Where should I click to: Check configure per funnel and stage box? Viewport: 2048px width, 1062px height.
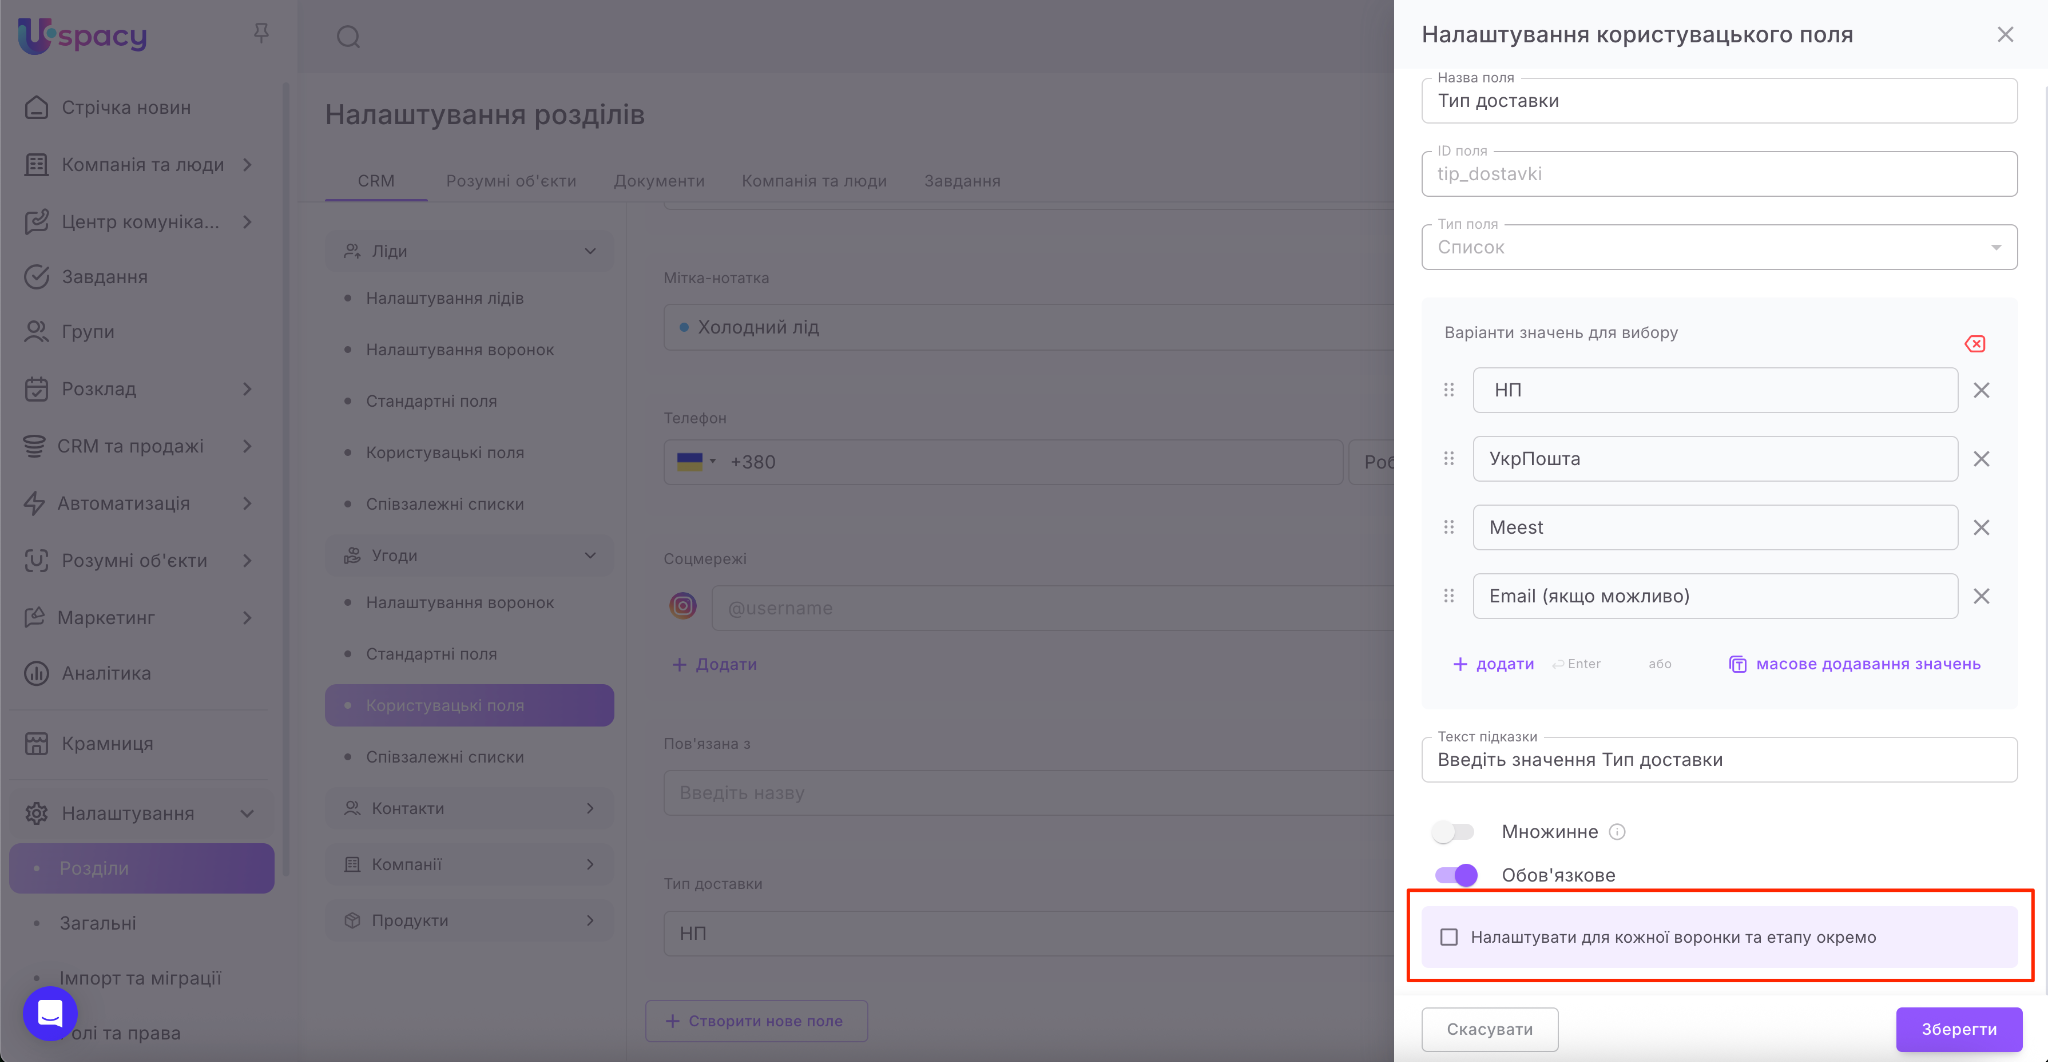pos(1449,937)
